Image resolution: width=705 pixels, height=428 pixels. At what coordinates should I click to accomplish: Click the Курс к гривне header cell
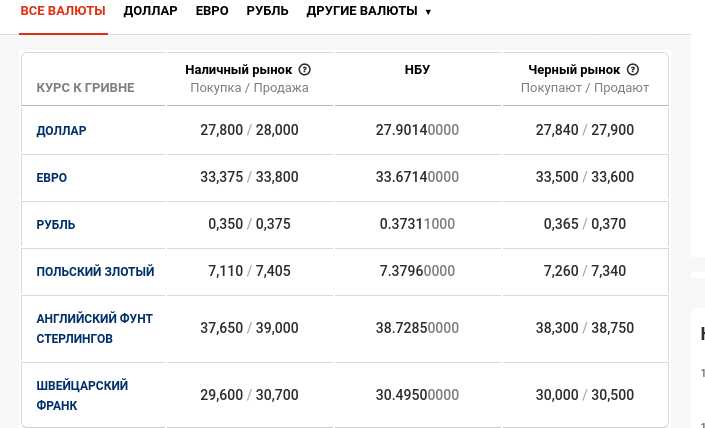(x=85, y=88)
